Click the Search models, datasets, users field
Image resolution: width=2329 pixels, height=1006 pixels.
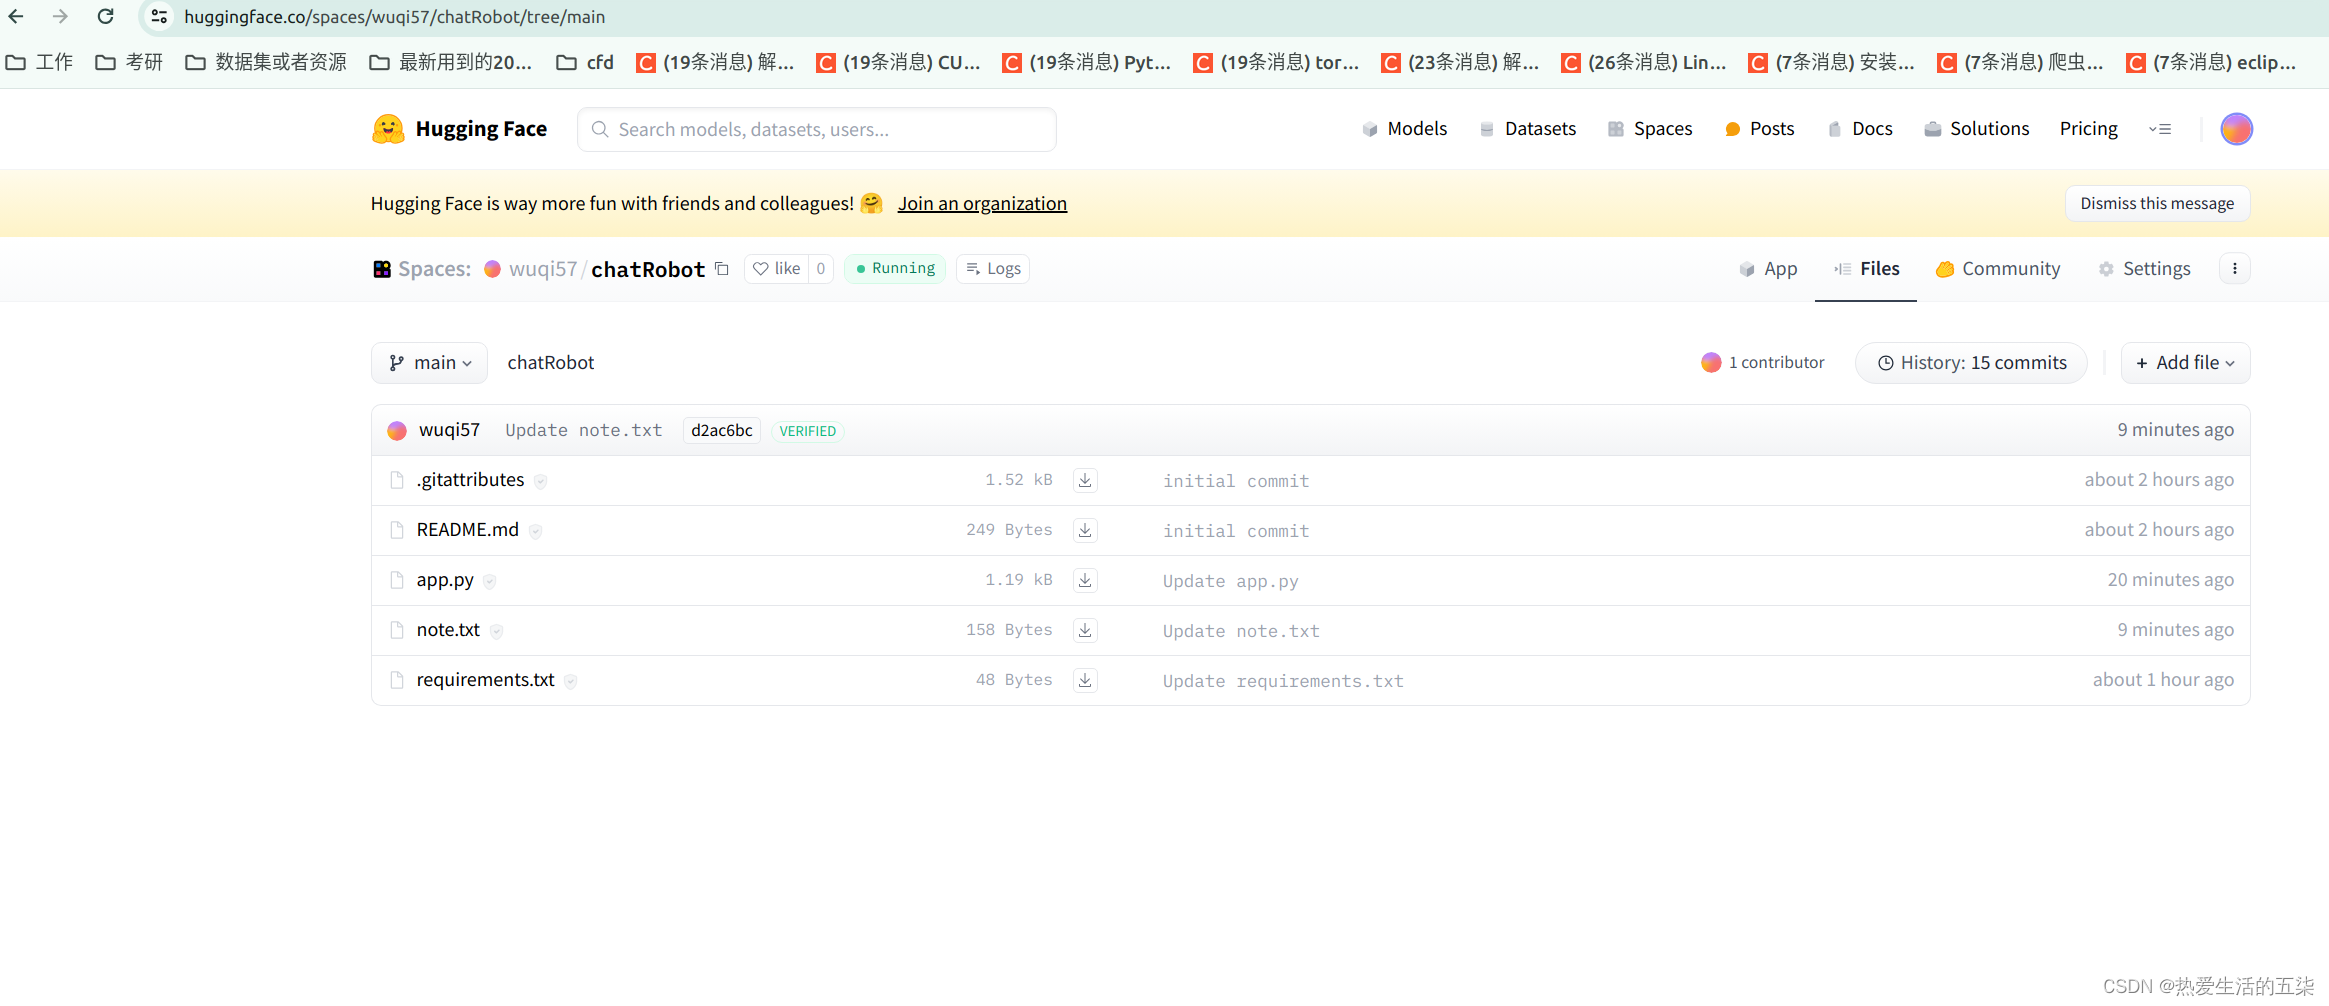click(x=817, y=129)
